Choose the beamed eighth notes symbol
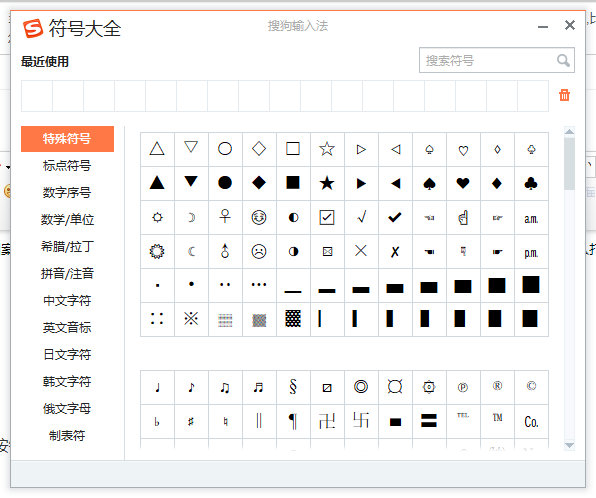Screen dimensions: 596x498 (x=225, y=387)
